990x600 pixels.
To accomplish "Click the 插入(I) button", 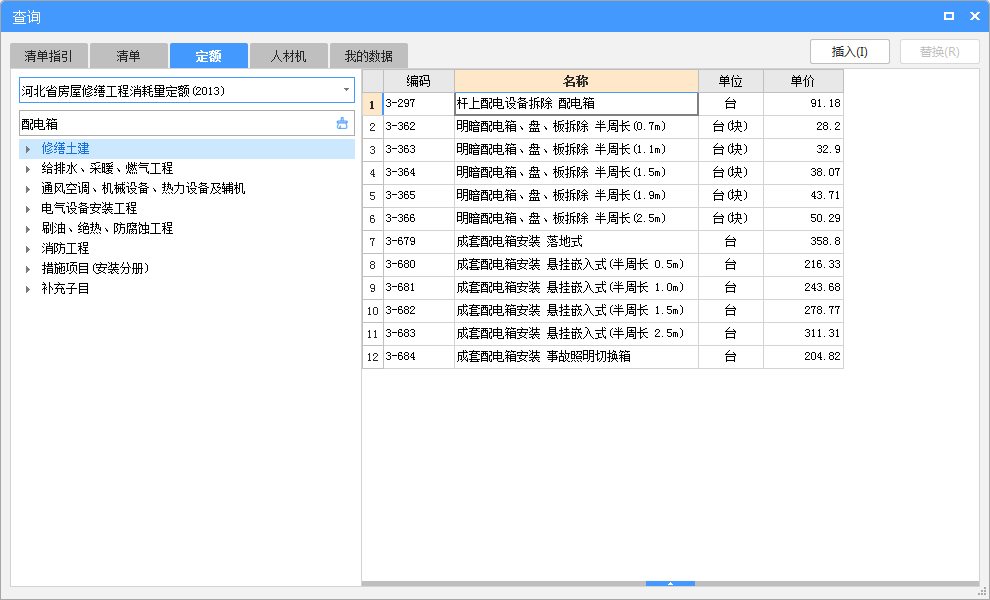I will point(850,52).
